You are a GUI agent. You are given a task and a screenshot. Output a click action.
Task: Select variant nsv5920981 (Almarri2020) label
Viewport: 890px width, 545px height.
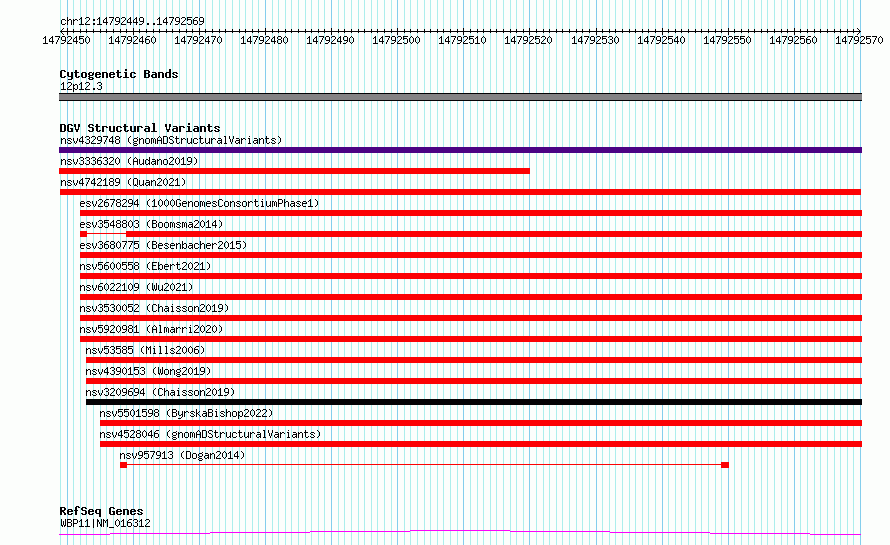pyautogui.click(x=152, y=329)
